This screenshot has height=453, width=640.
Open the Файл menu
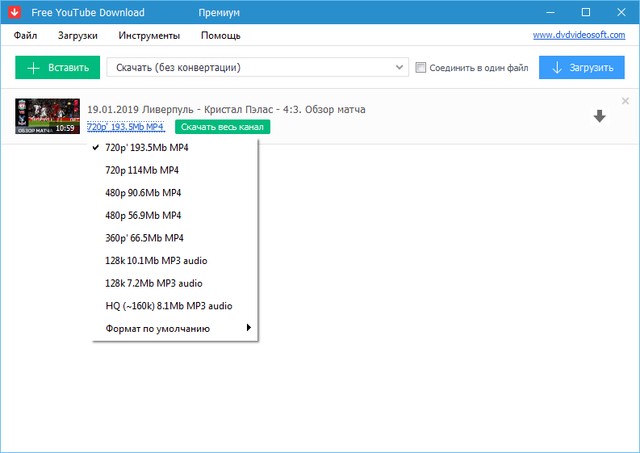tap(25, 35)
